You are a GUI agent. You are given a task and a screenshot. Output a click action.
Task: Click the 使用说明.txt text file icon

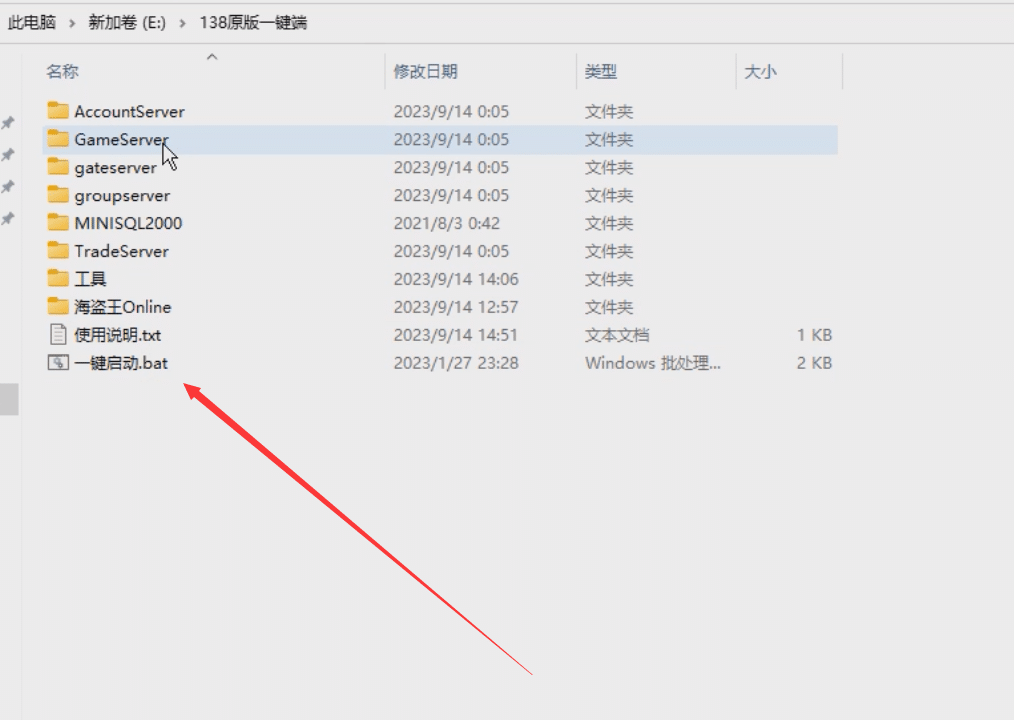point(58,335)
